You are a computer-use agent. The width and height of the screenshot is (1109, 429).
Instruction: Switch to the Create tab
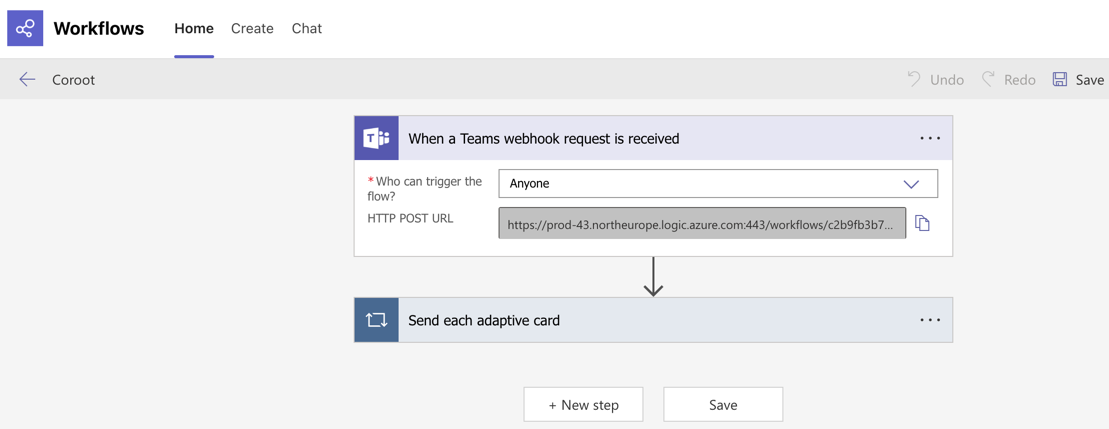click(252, 29)
